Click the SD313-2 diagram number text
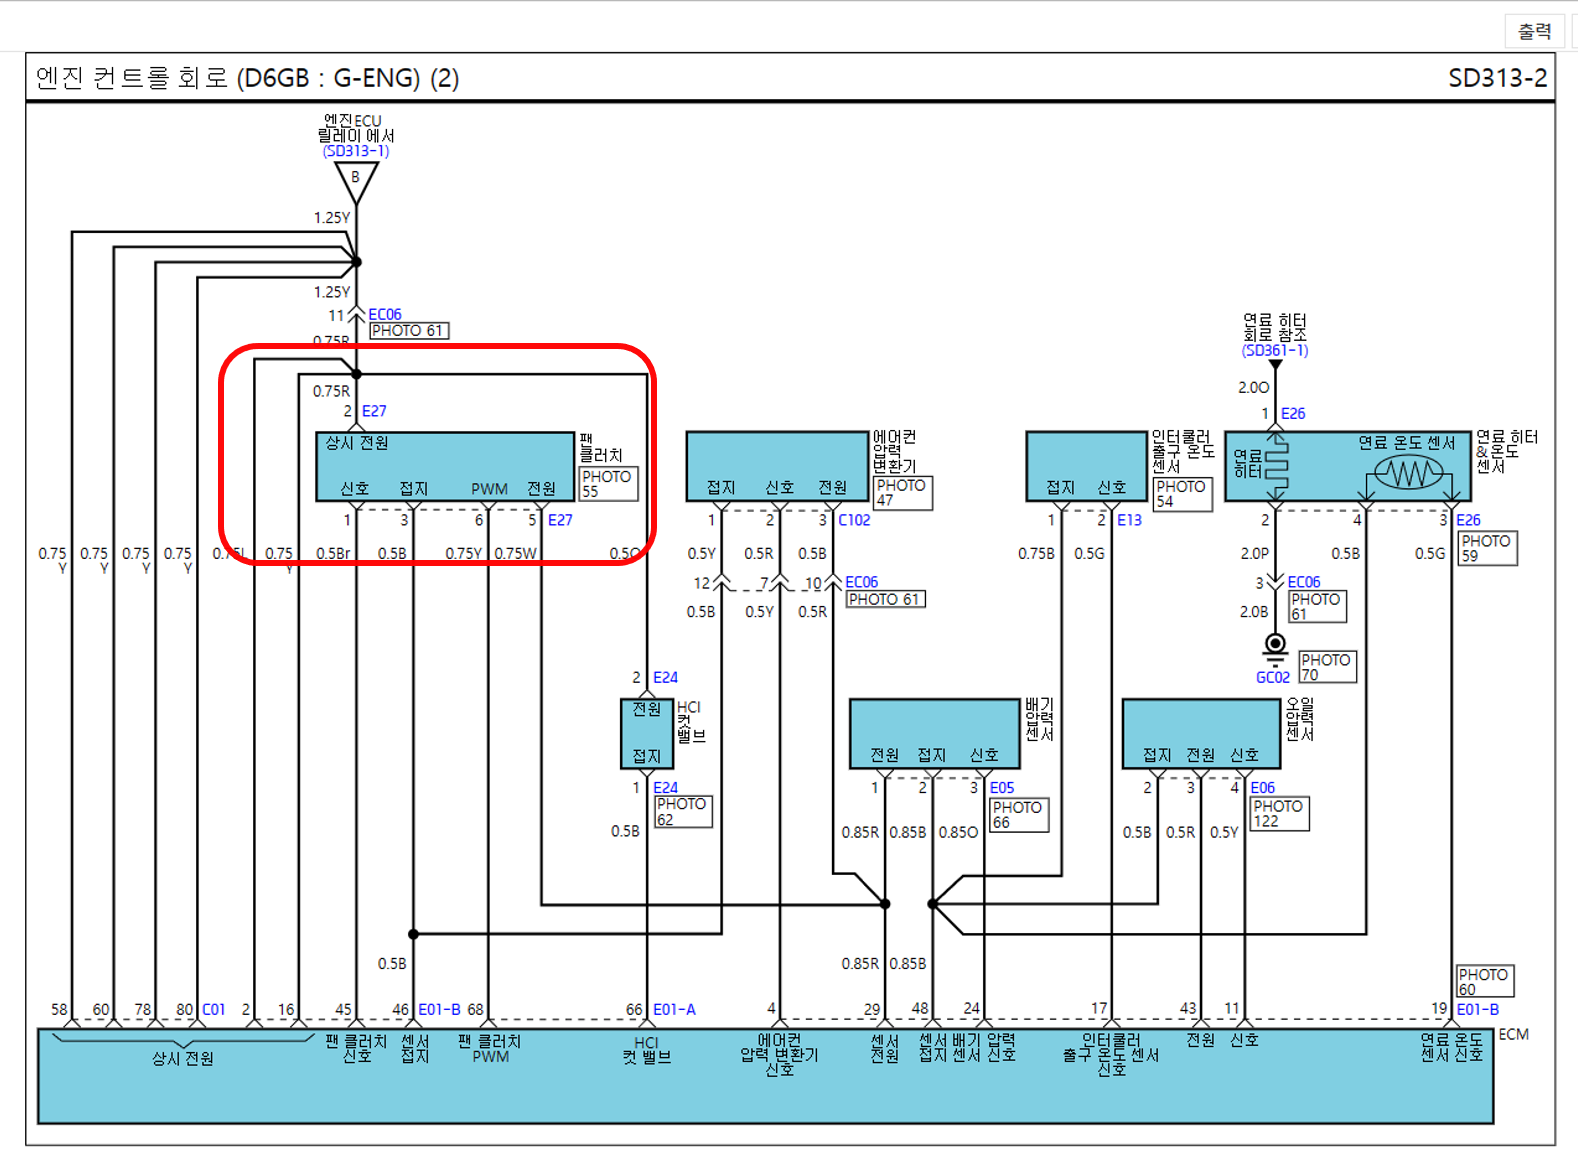The width and height of the screenshot is (1578, 1172). click(1497, 78)
